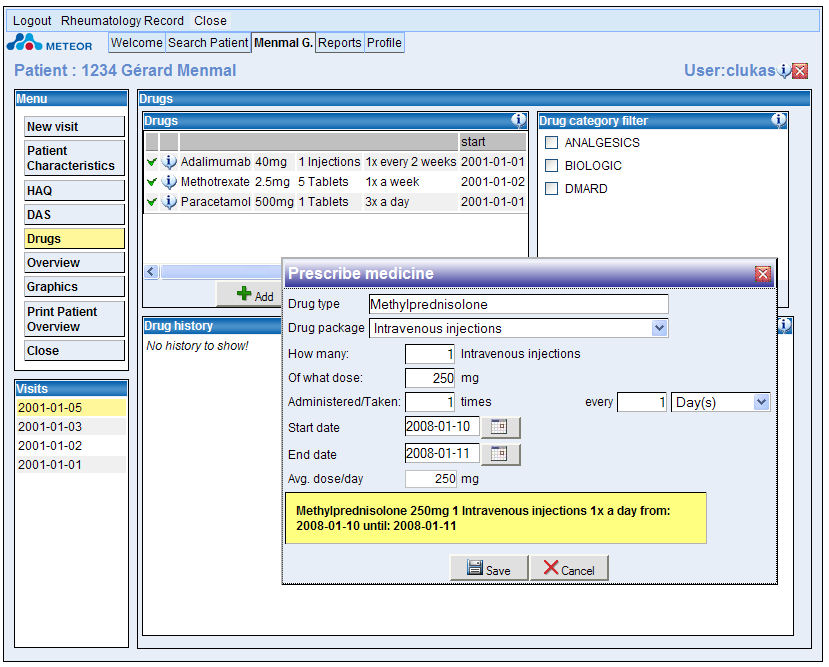The height and width of the screenshot is (667, 829).
Task: Switch to the Search Patient tab
Action: (208, 43)
